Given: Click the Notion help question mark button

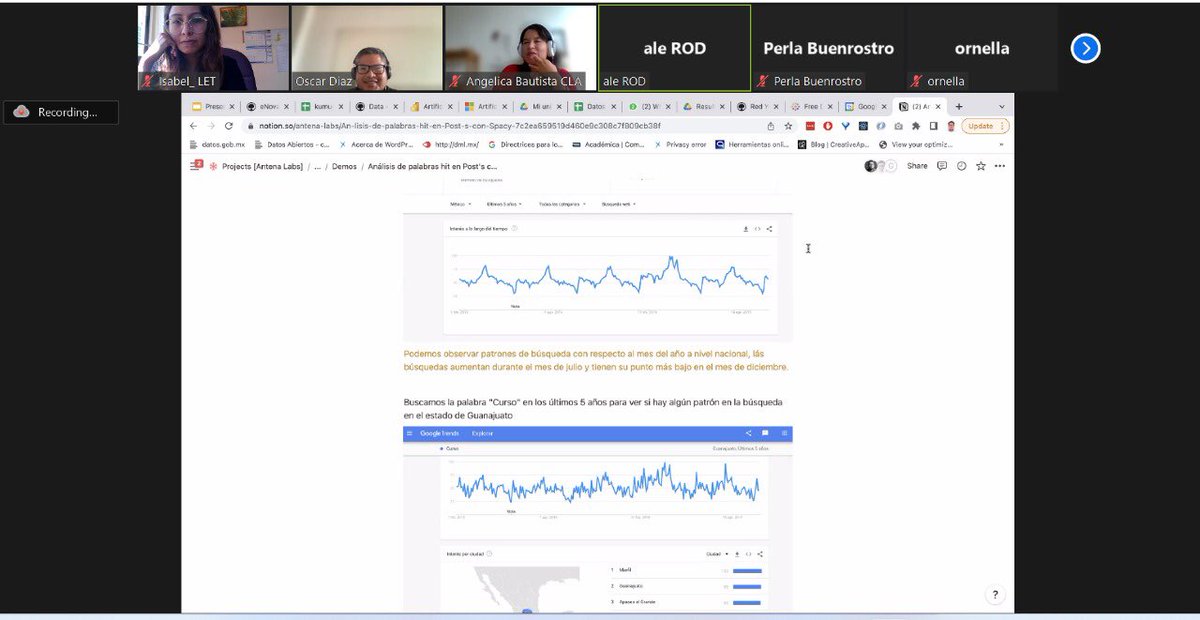Looking at the screenshot, I should pyautogui.click(x=995, y=594).
